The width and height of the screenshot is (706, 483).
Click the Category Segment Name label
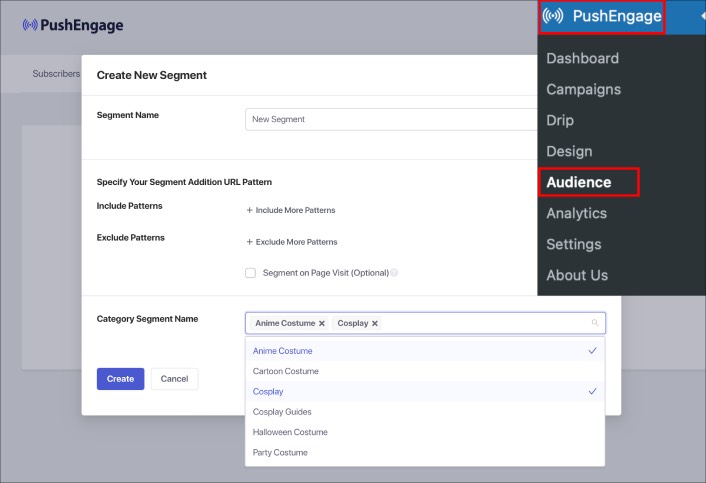click(147, 319)
